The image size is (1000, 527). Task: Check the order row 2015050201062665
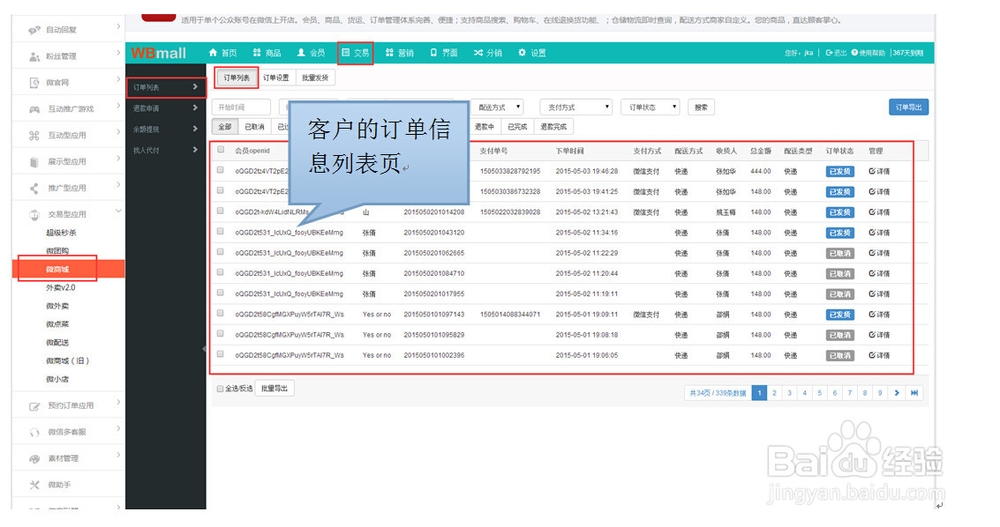(x=221, y=252)
